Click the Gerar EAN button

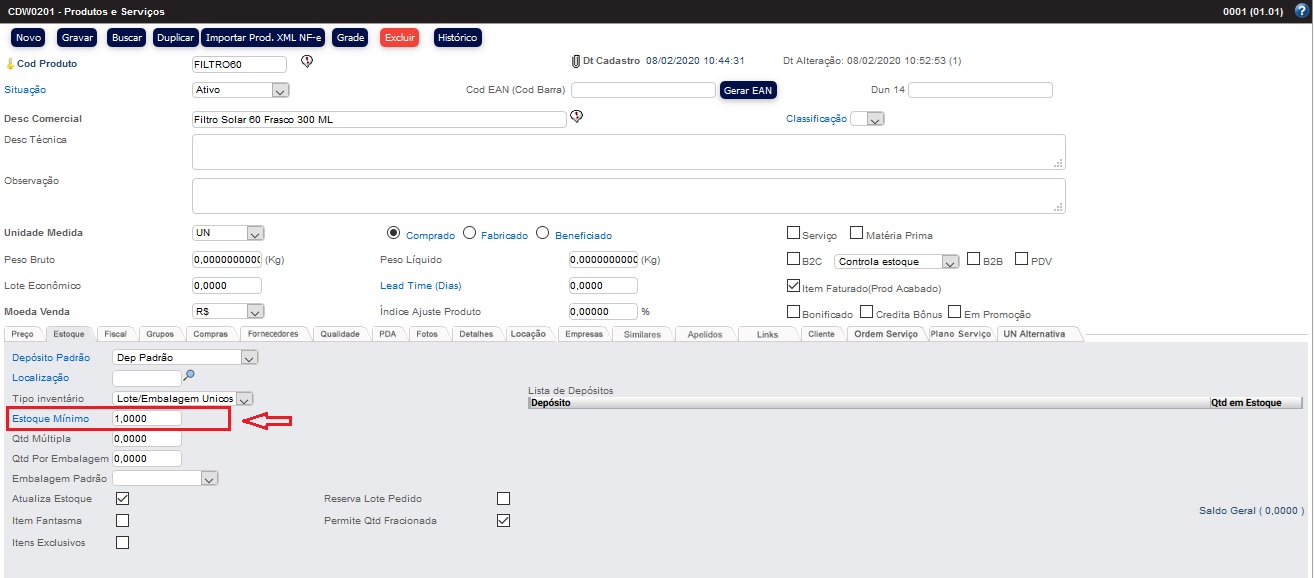pos(748,90)
